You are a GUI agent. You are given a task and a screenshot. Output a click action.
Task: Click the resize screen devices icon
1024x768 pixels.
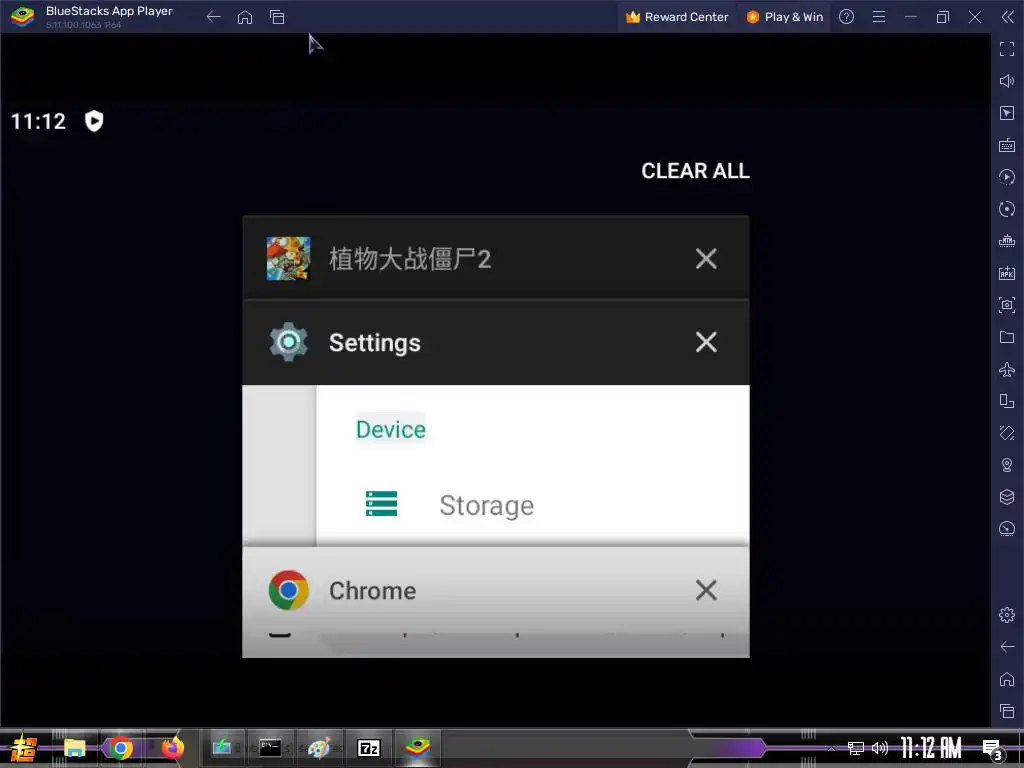(1007, 401)
